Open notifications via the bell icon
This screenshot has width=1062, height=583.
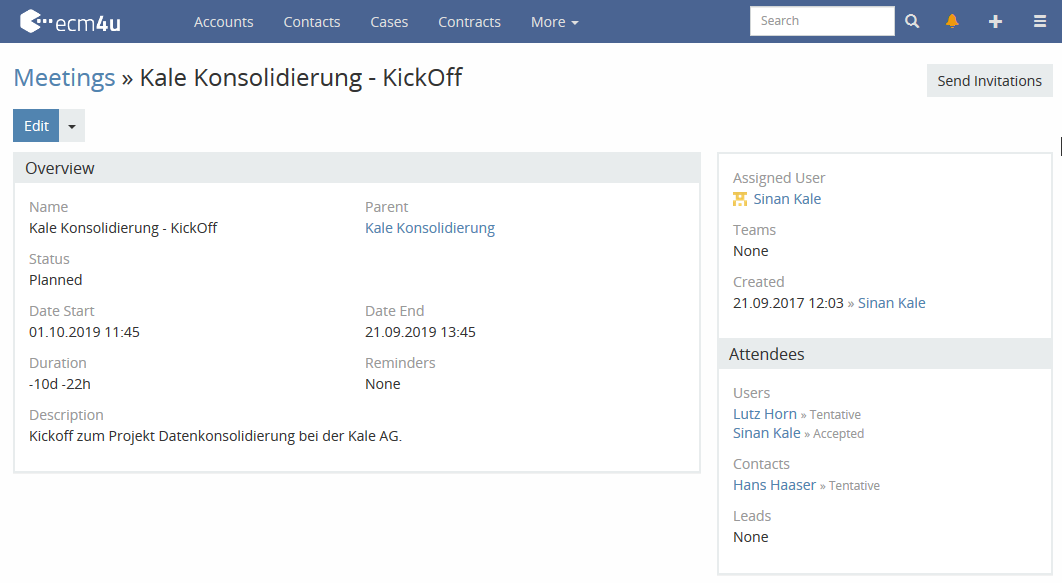[952, 20]
